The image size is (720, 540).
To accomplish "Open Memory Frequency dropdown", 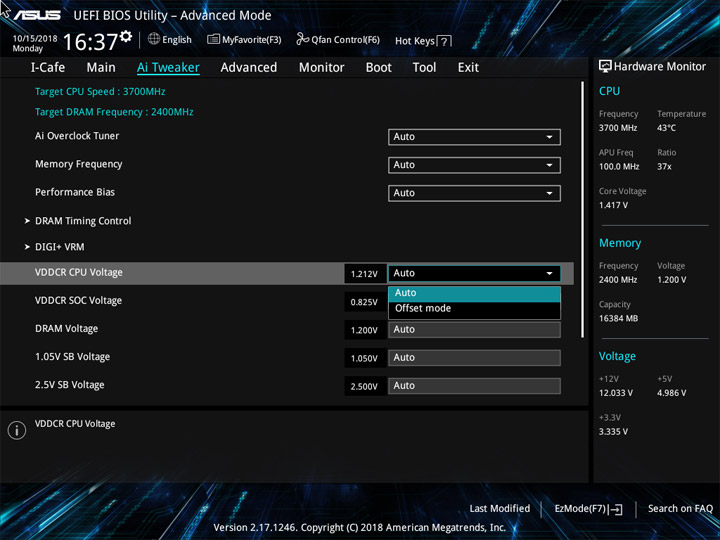I will click(474, 165).
